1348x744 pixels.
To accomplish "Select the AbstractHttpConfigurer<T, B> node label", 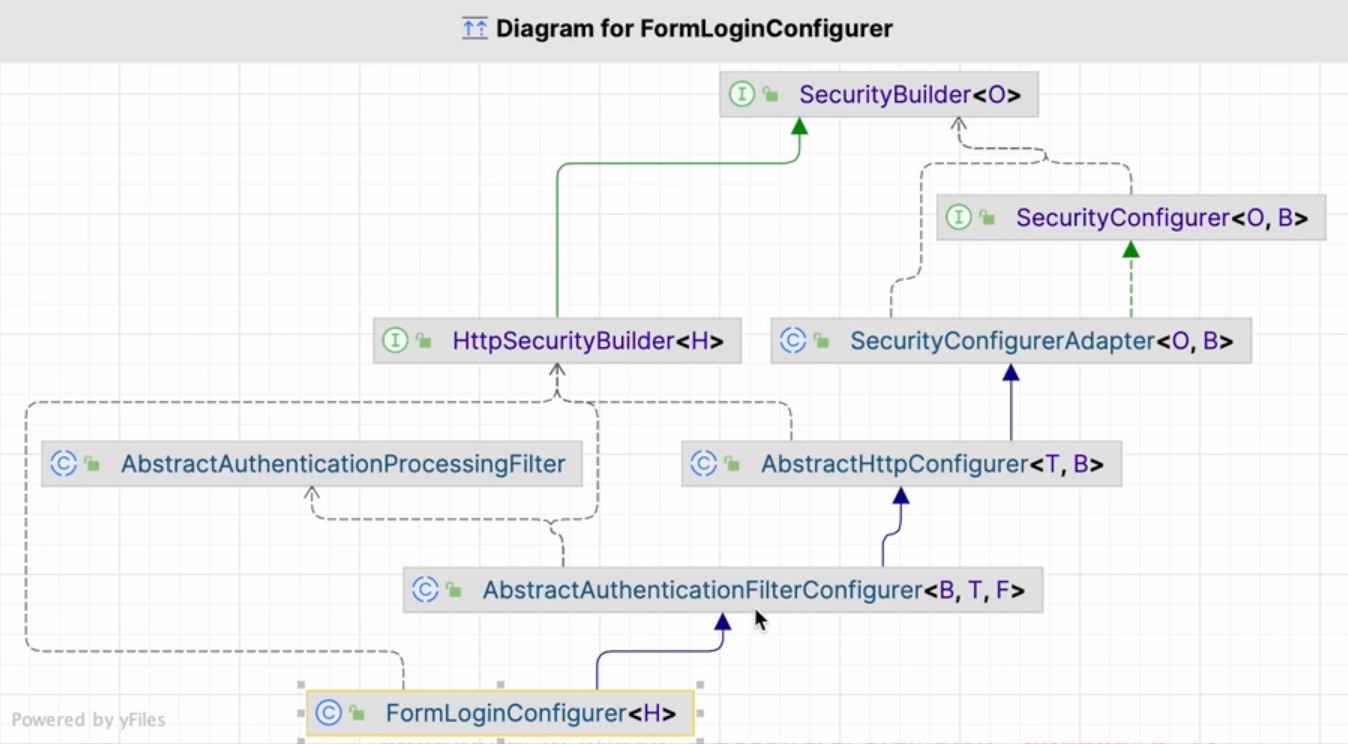I will [931, 464].
